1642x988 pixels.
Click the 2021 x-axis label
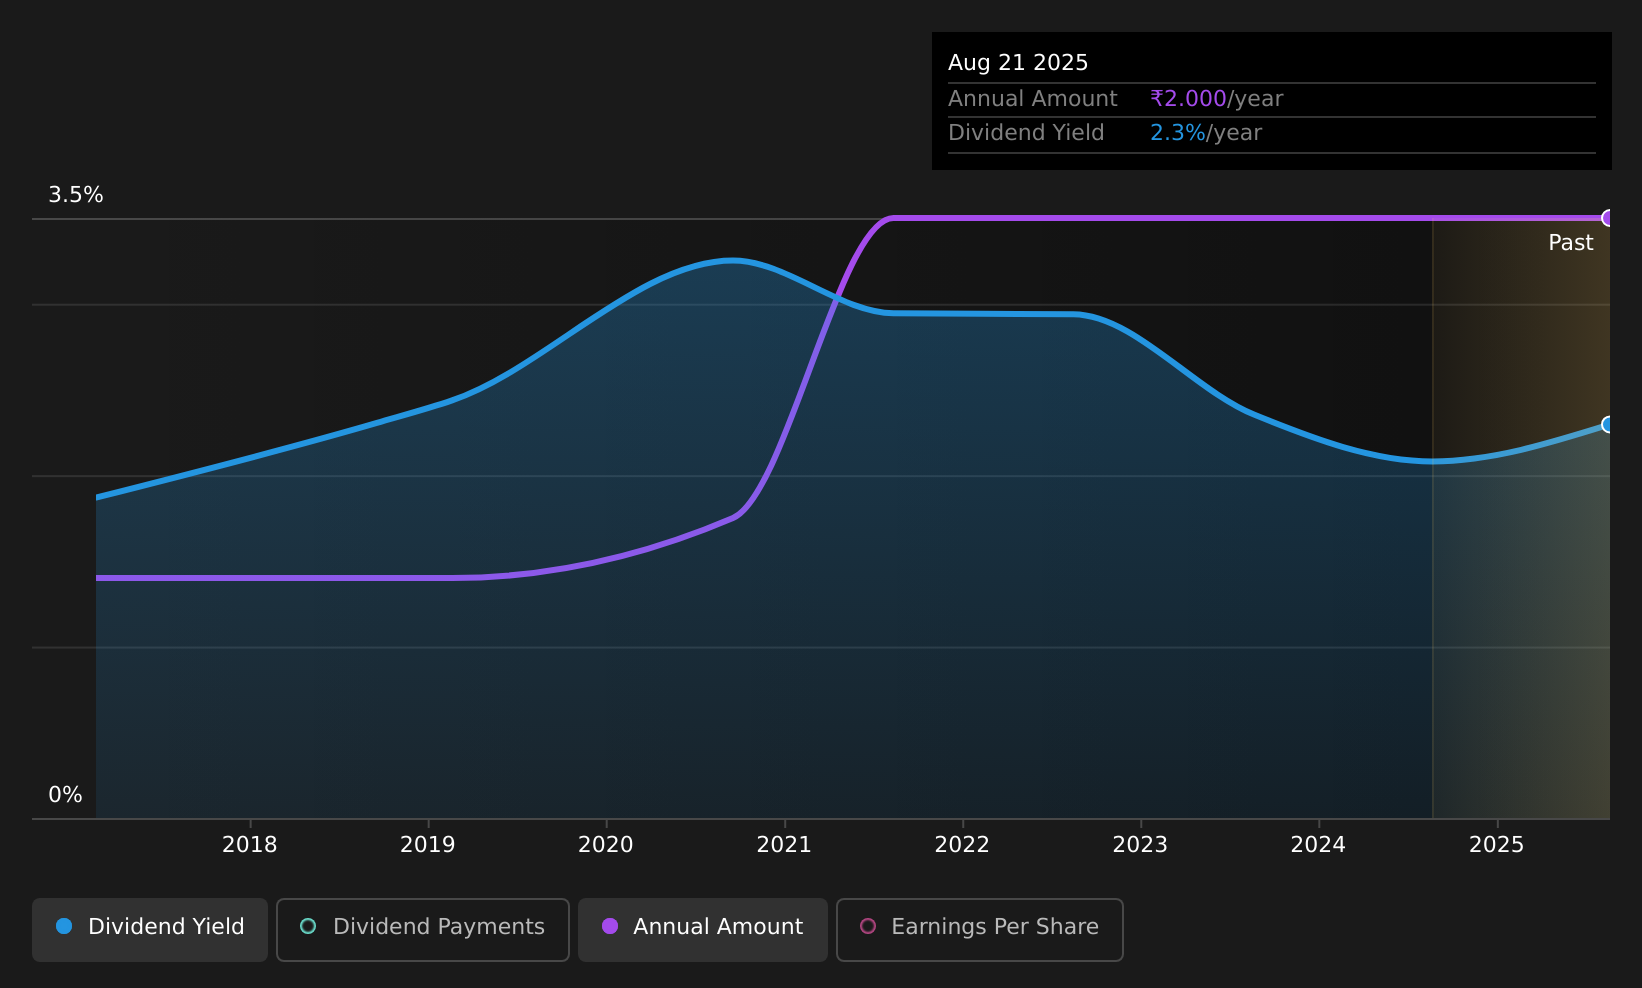point(784,845)
